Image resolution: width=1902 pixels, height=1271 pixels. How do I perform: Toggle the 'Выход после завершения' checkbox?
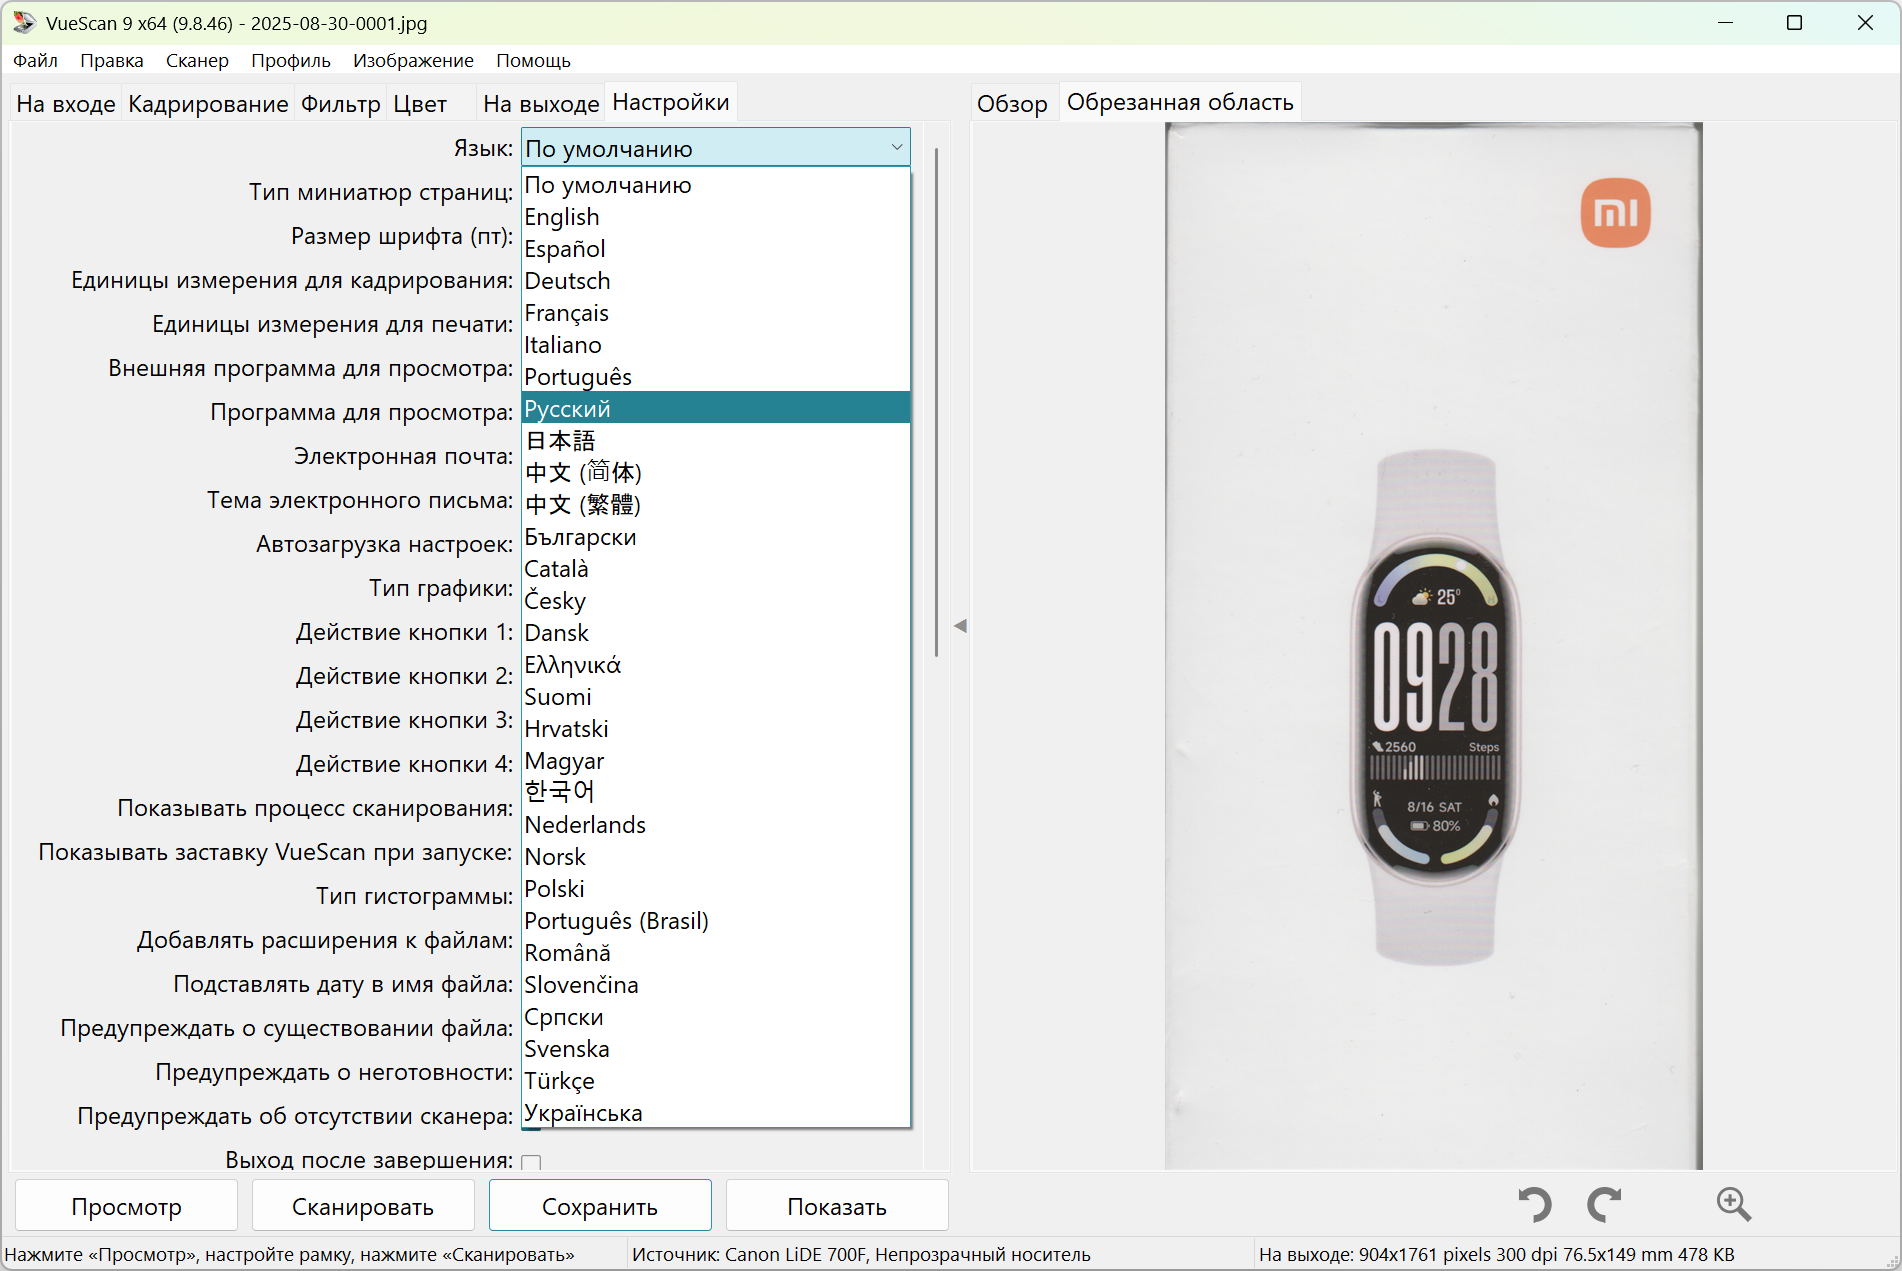pos(531,1162)
